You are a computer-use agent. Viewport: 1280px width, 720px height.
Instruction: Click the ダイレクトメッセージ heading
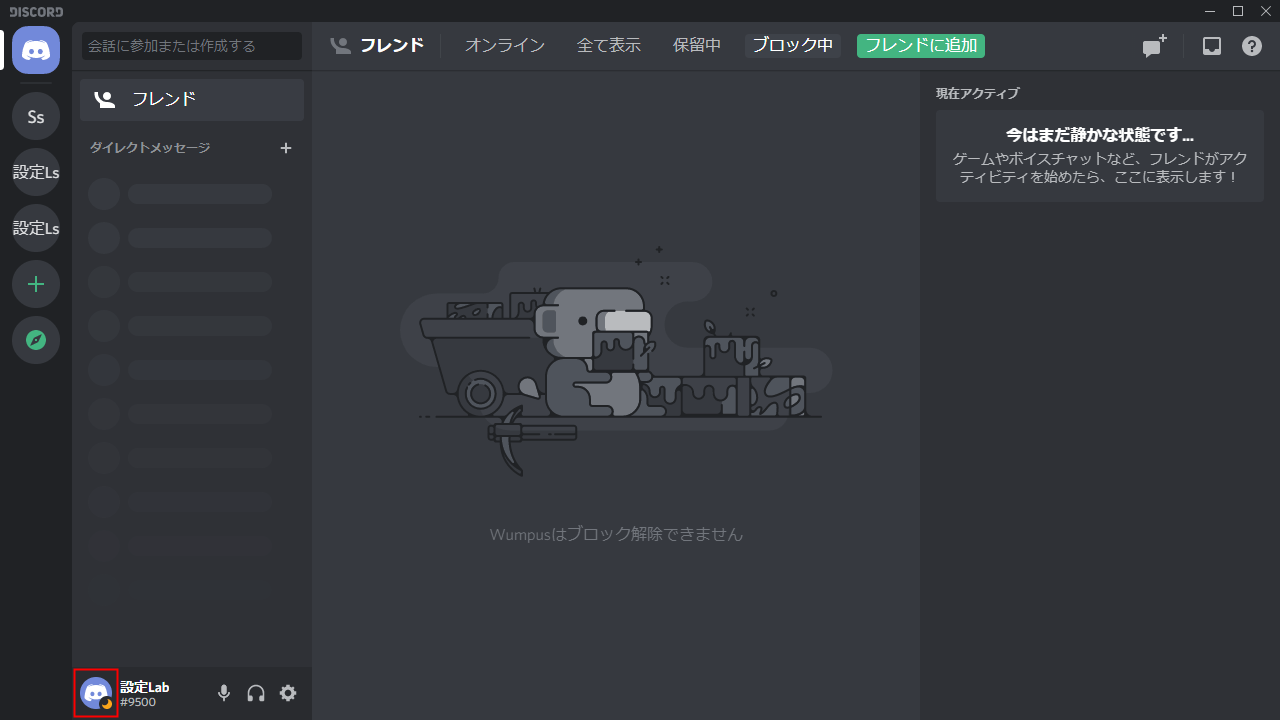pos(150,148)
